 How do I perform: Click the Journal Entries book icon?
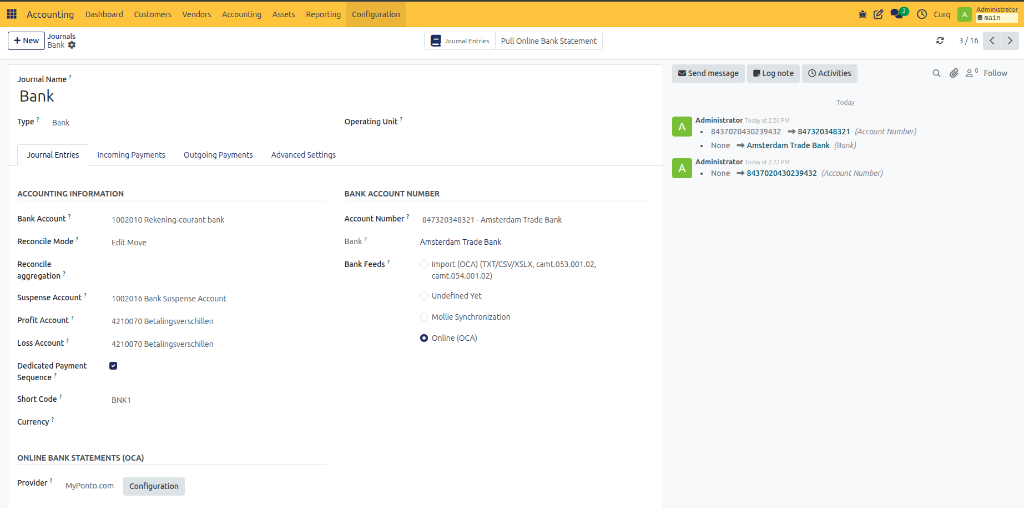tap(436, 40)
